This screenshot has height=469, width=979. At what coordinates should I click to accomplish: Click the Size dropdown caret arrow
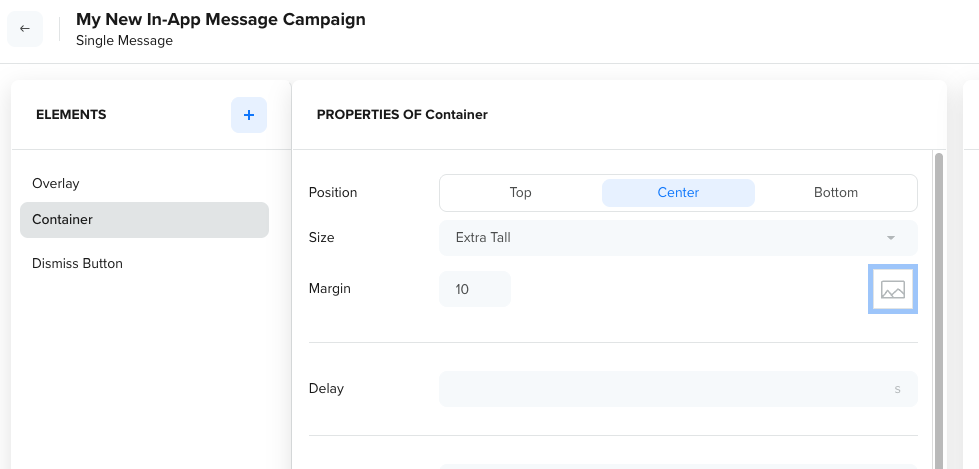tap(891, 238)
